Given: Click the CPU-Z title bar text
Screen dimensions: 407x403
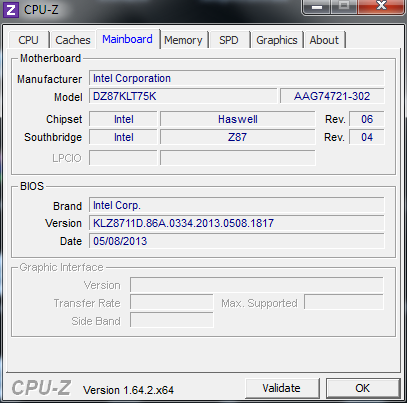Looking at the screenshot, I should (x=41, y=10).
